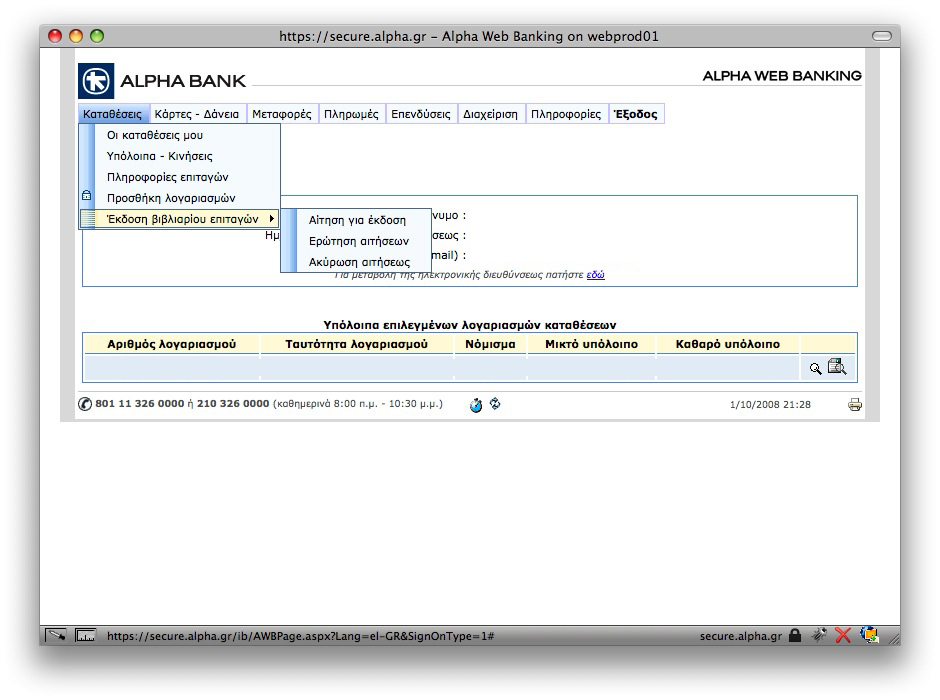Click the globe download icon in the status bar
Viewport: 940px width, 700px height.
[869, 635]
